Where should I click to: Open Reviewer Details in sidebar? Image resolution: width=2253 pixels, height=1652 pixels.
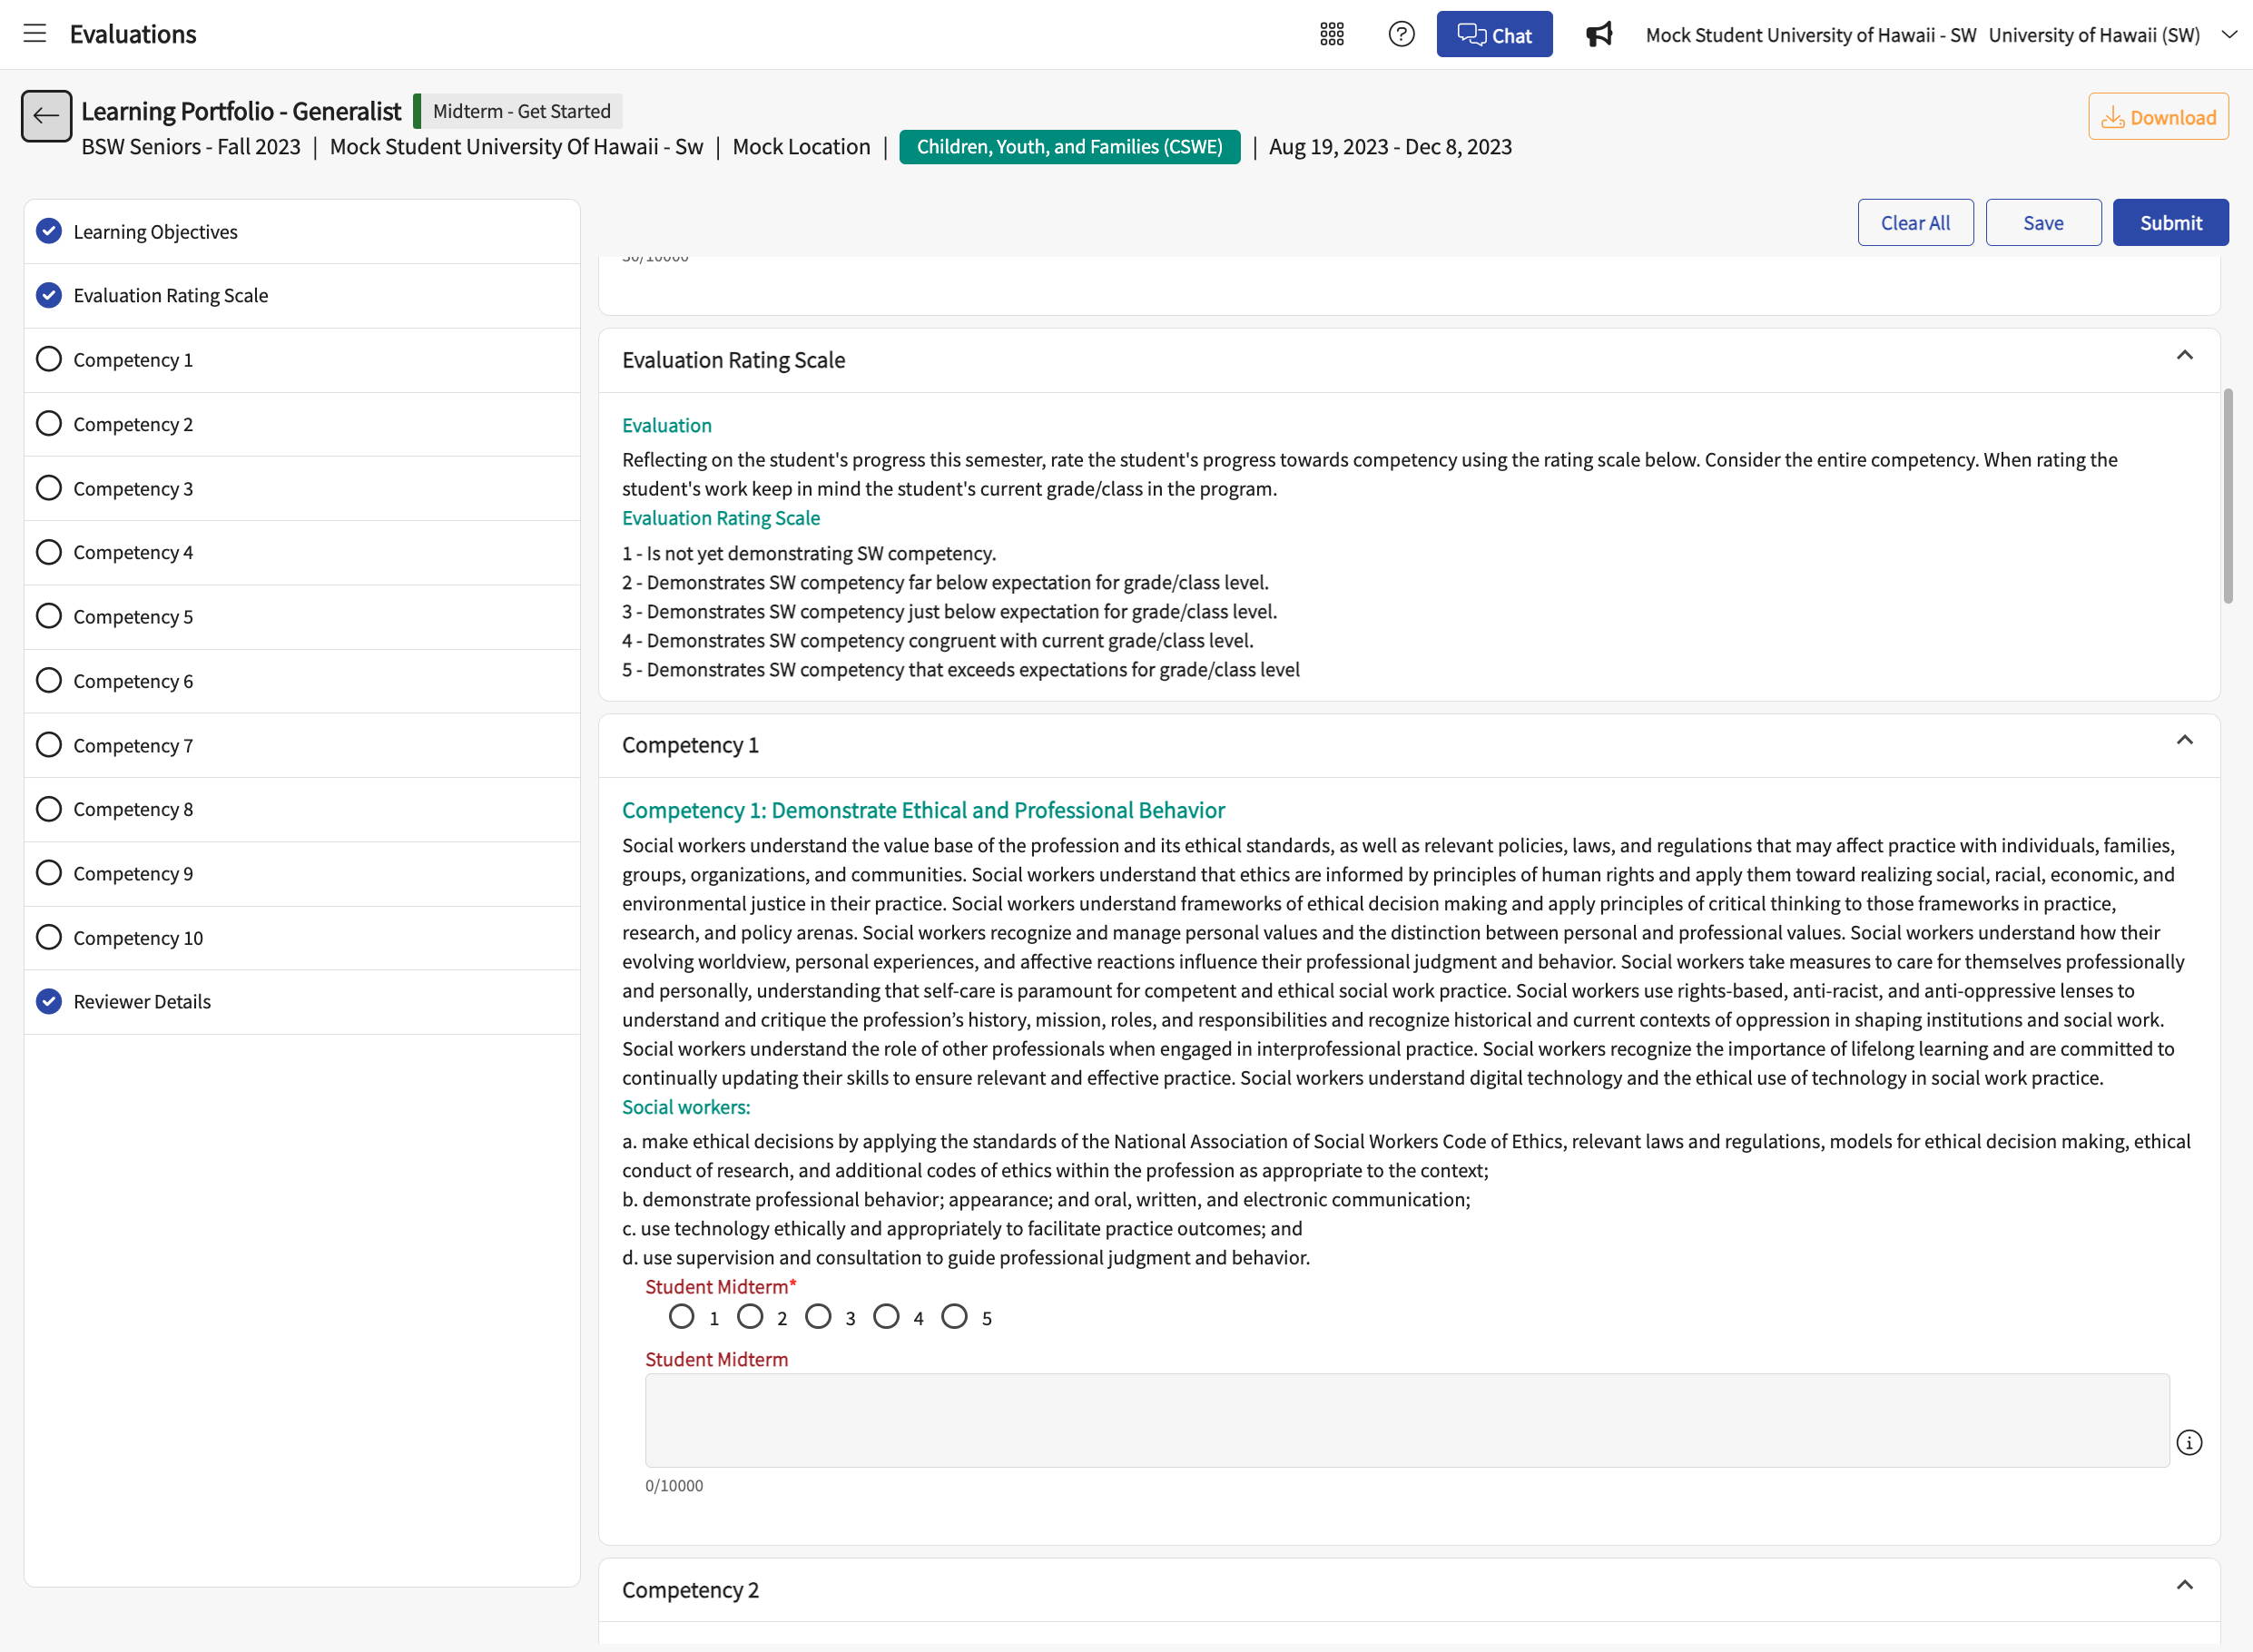[302, 1001]
